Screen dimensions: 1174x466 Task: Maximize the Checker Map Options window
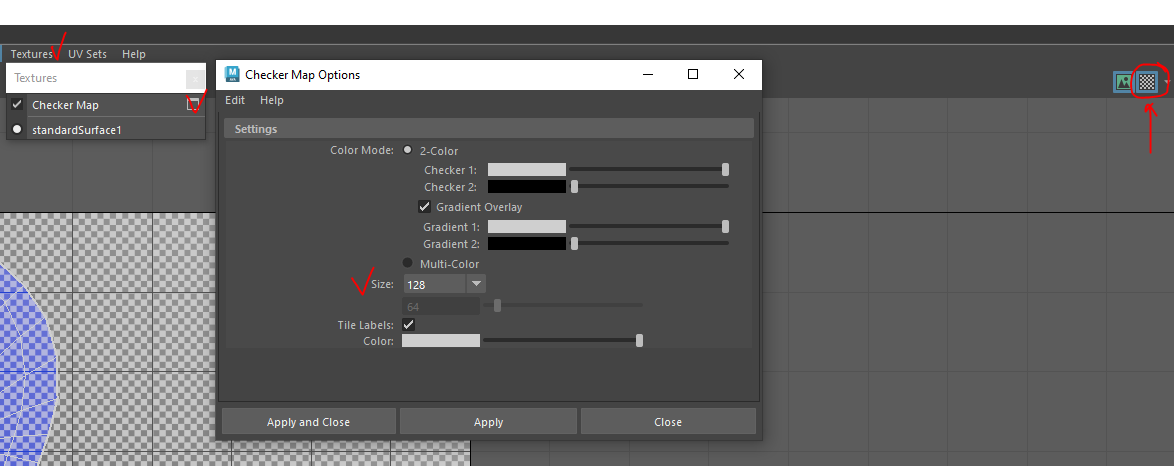point(693,74)
